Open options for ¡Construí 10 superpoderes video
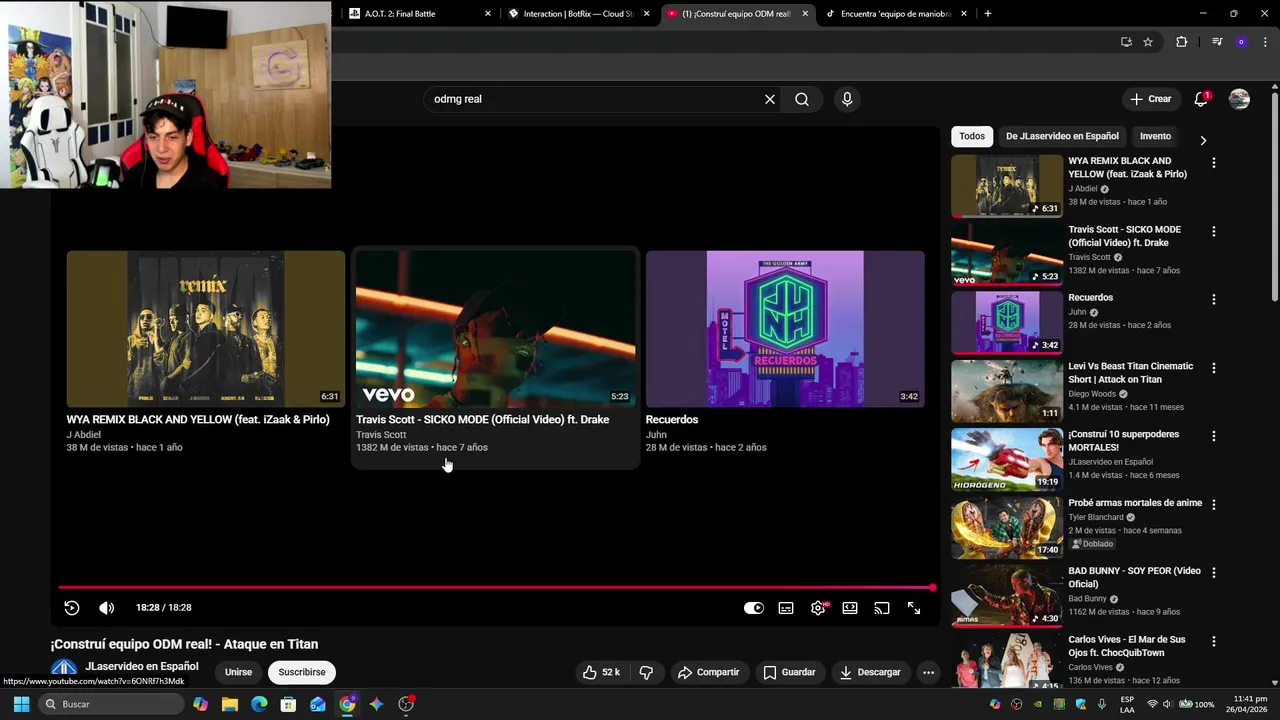The height and width of the screenshot is (720, 1280). (1214, 436)
